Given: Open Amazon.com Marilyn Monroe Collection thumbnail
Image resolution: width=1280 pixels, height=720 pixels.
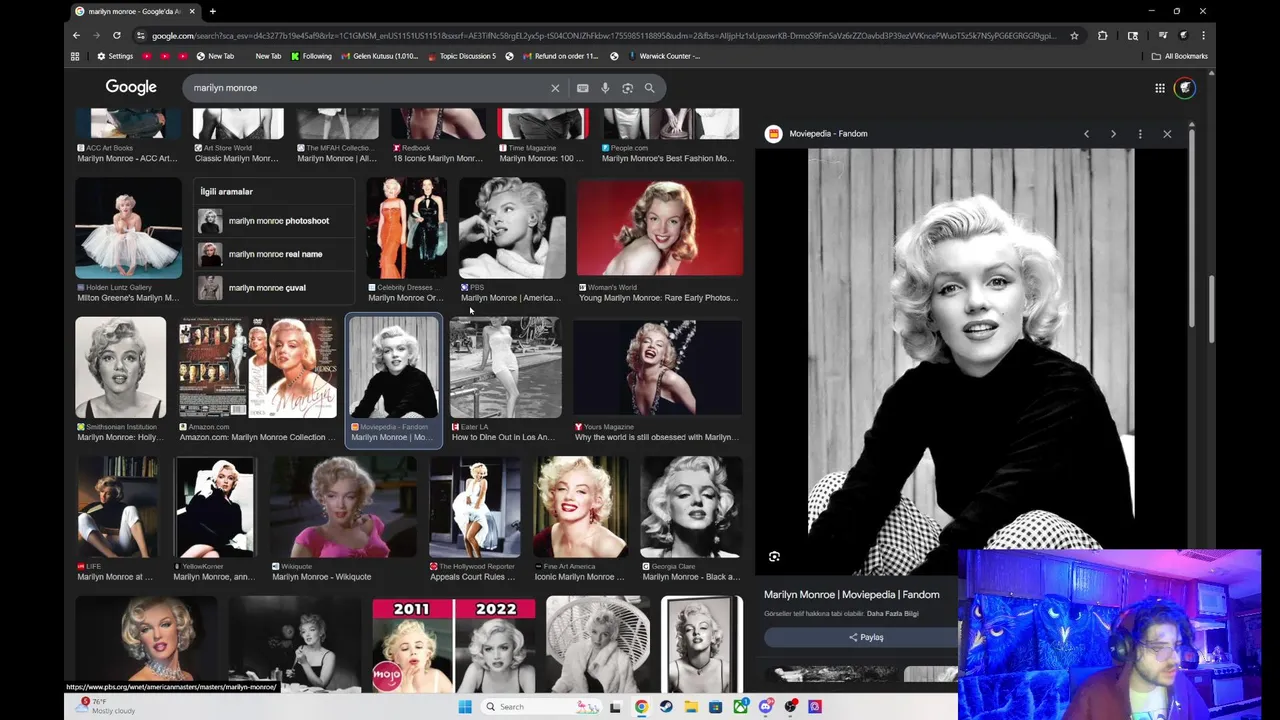Looking at the screenshot, I should pos(257,368).
